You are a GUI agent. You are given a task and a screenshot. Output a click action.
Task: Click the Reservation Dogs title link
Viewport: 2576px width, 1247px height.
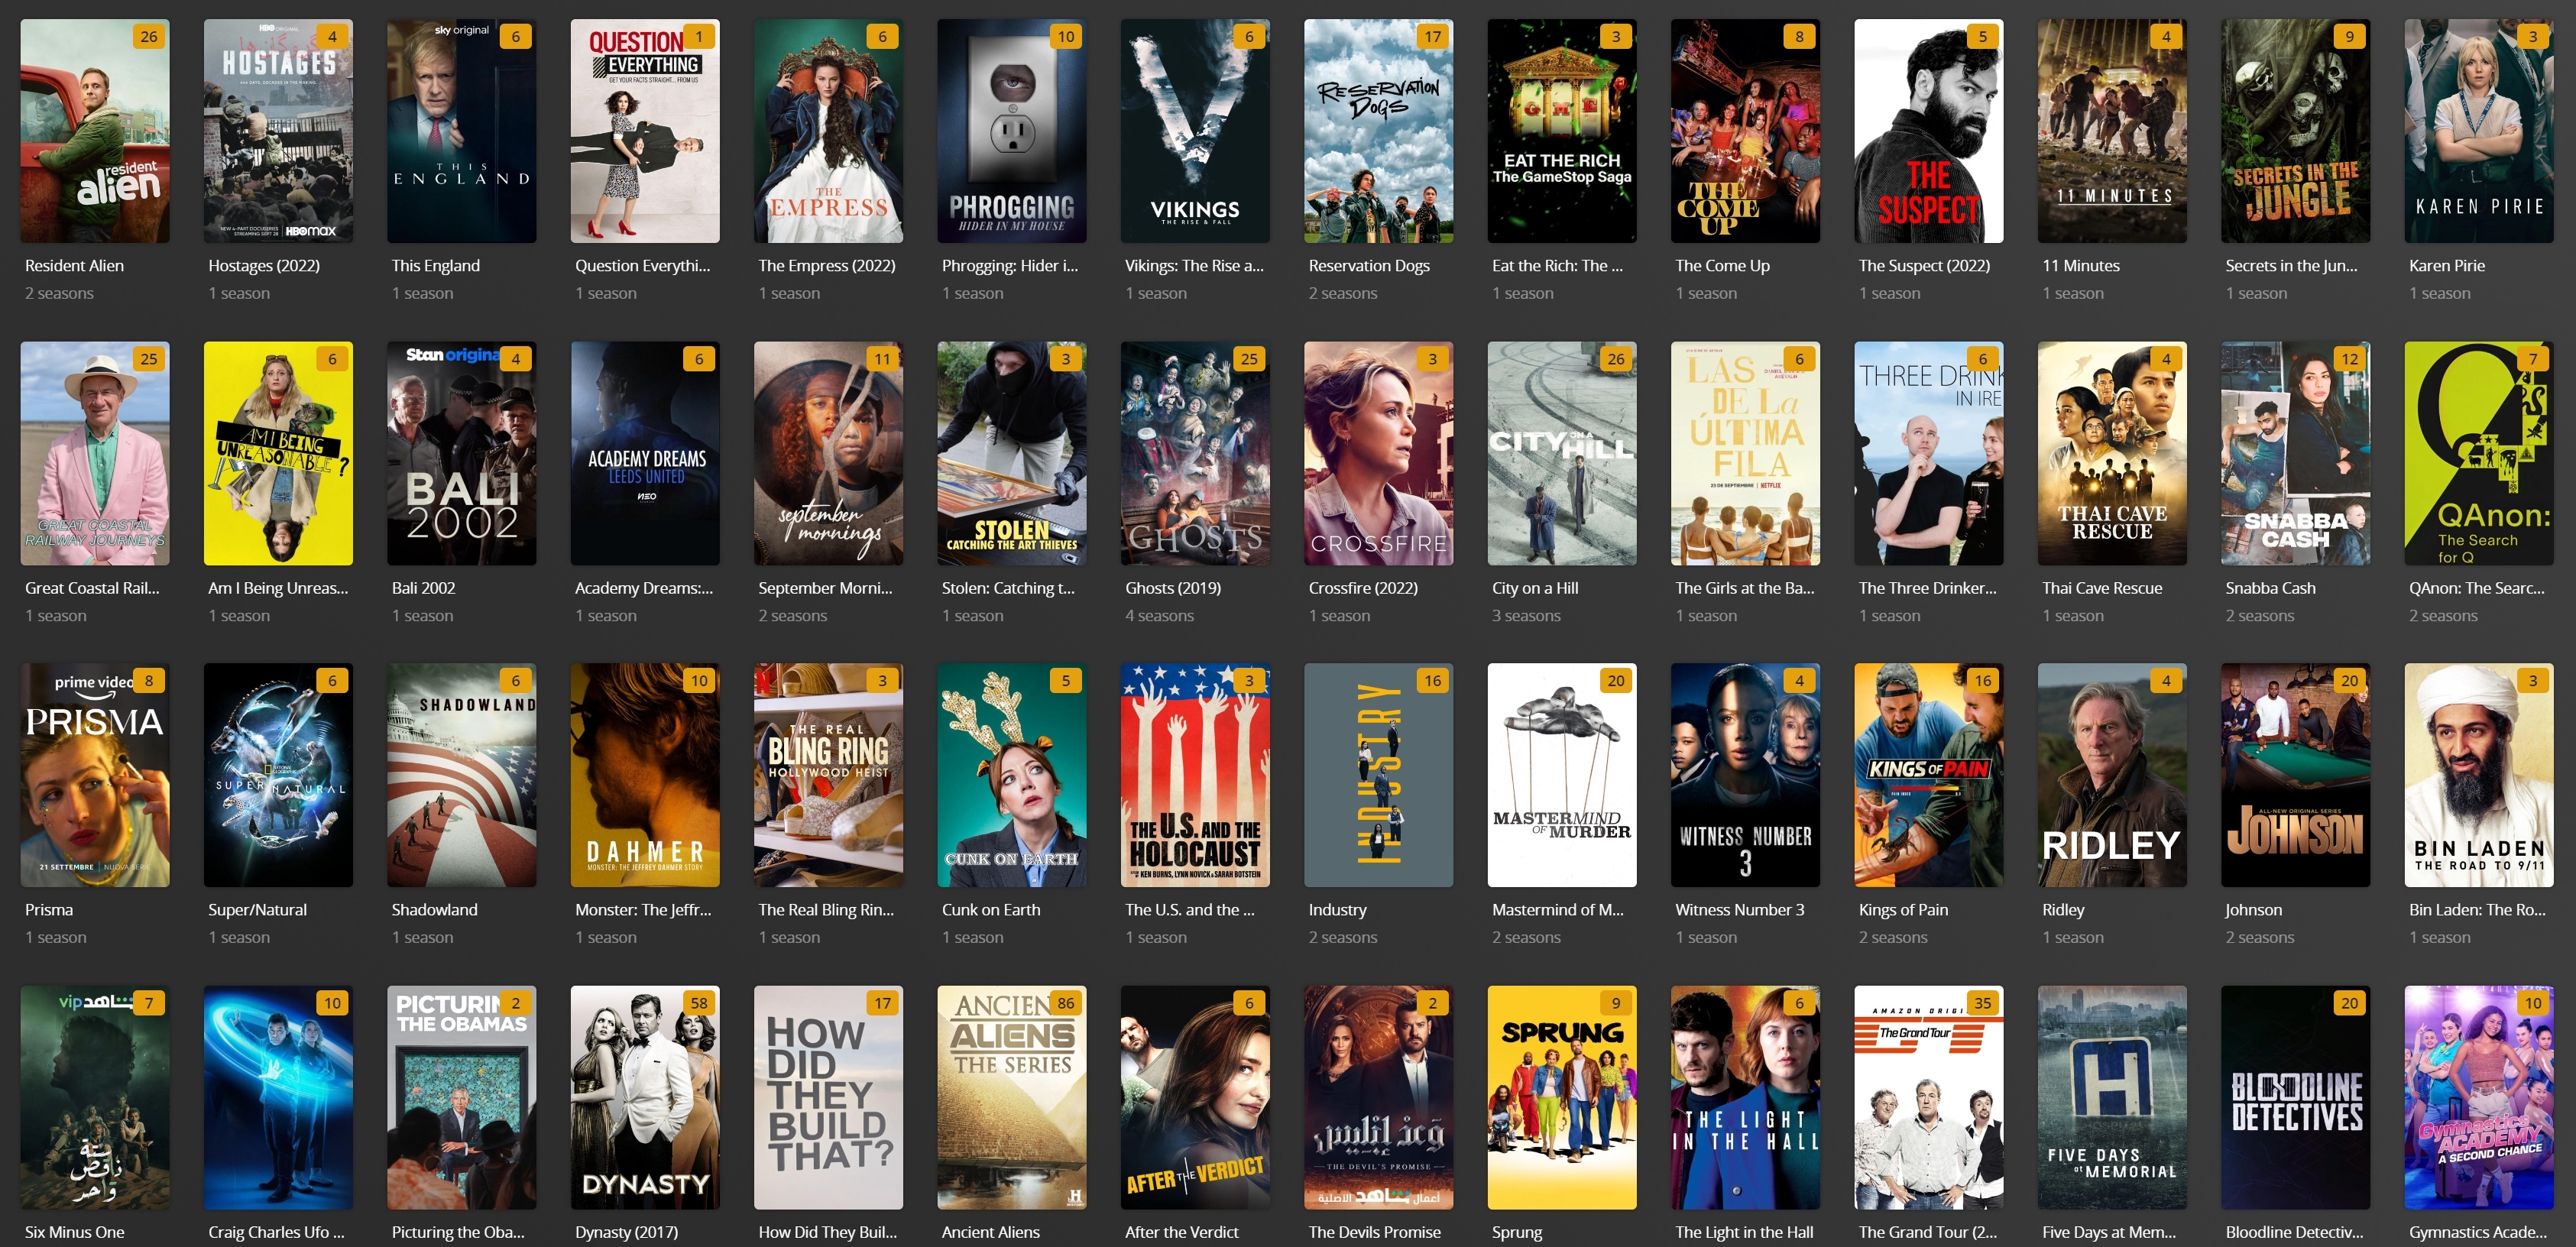coord(1368,266)
